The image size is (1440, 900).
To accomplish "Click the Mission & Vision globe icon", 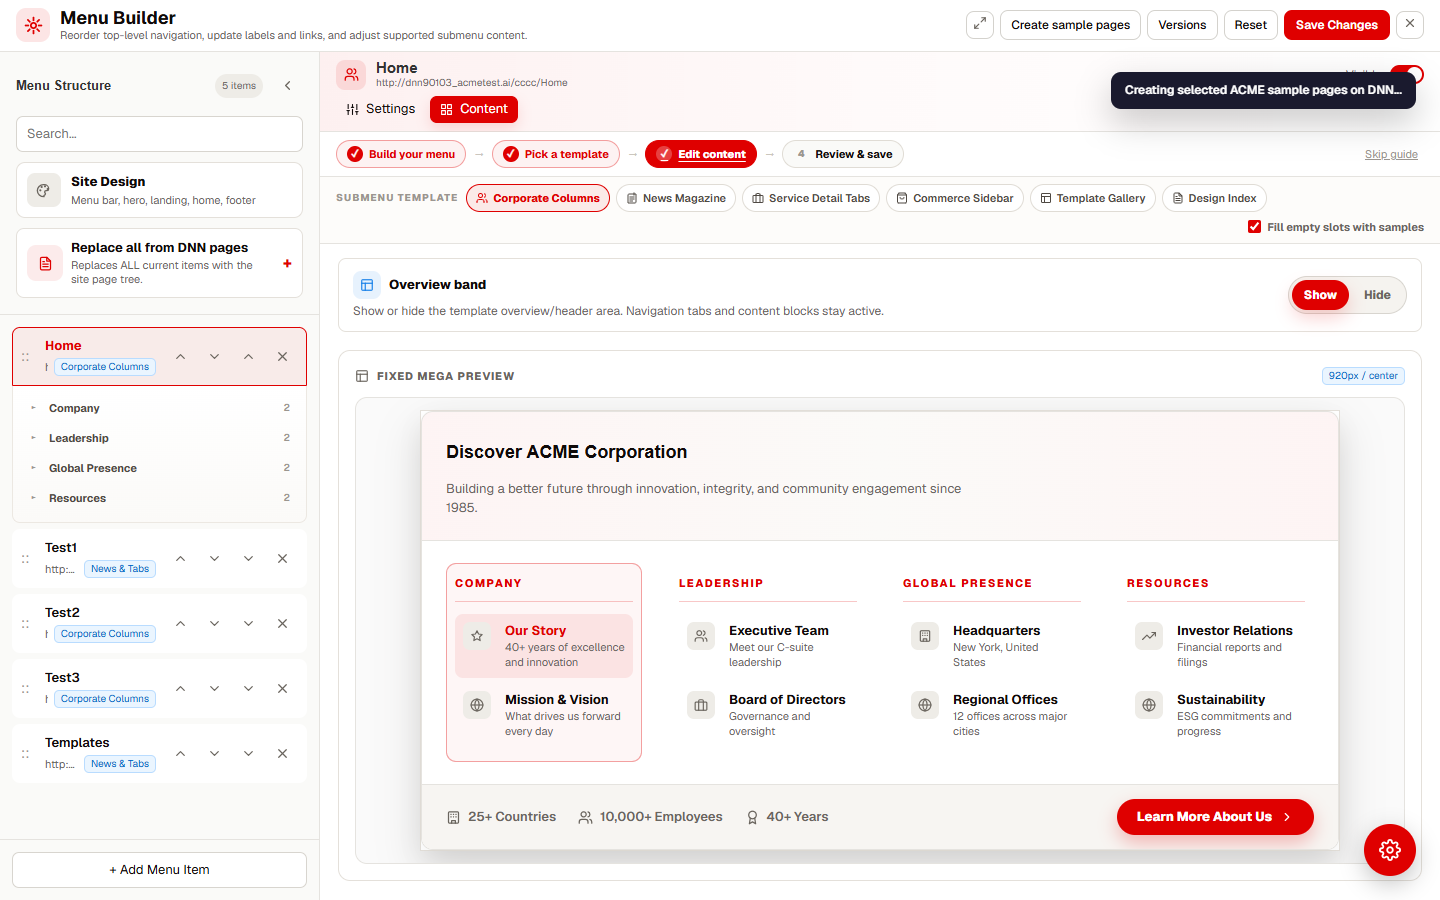I will pos(477,705).
